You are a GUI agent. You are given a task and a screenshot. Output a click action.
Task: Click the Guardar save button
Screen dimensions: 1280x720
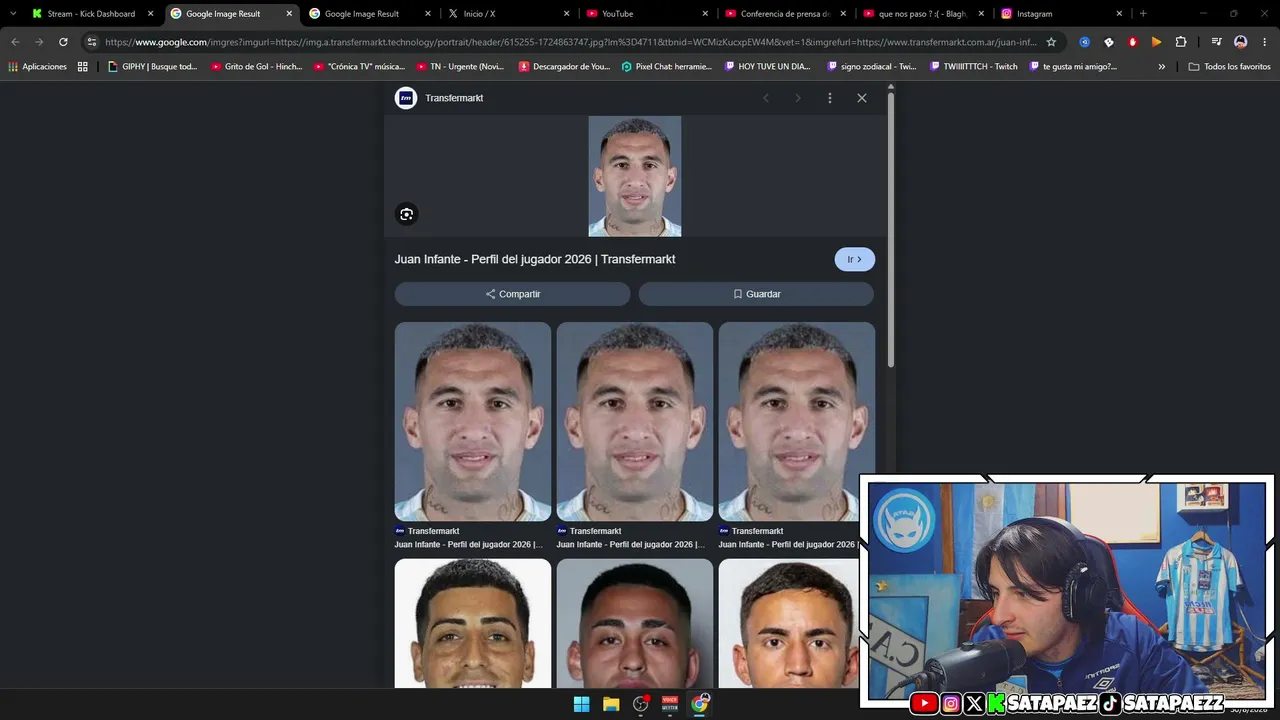point(756,294)
